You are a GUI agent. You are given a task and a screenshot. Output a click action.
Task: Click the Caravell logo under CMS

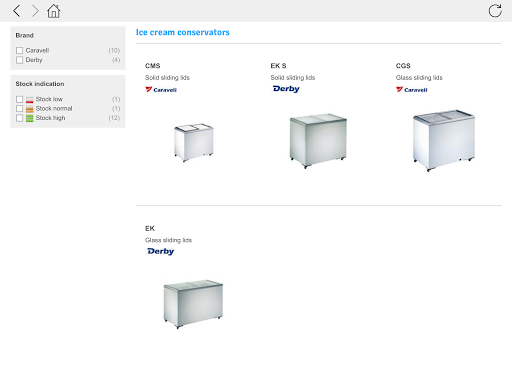161,90
